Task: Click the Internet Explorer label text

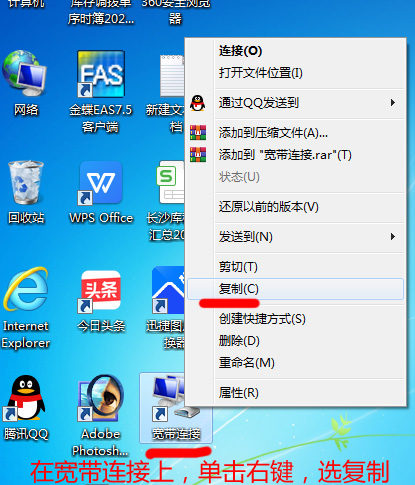Action: tap(26, 334)
